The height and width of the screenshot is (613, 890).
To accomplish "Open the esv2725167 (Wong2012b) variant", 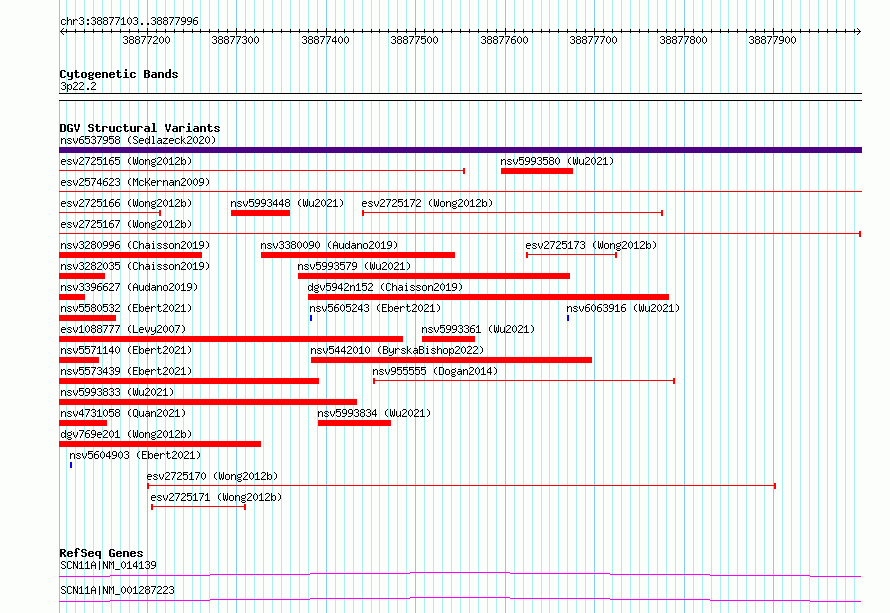I will click(x=126, y=224).
